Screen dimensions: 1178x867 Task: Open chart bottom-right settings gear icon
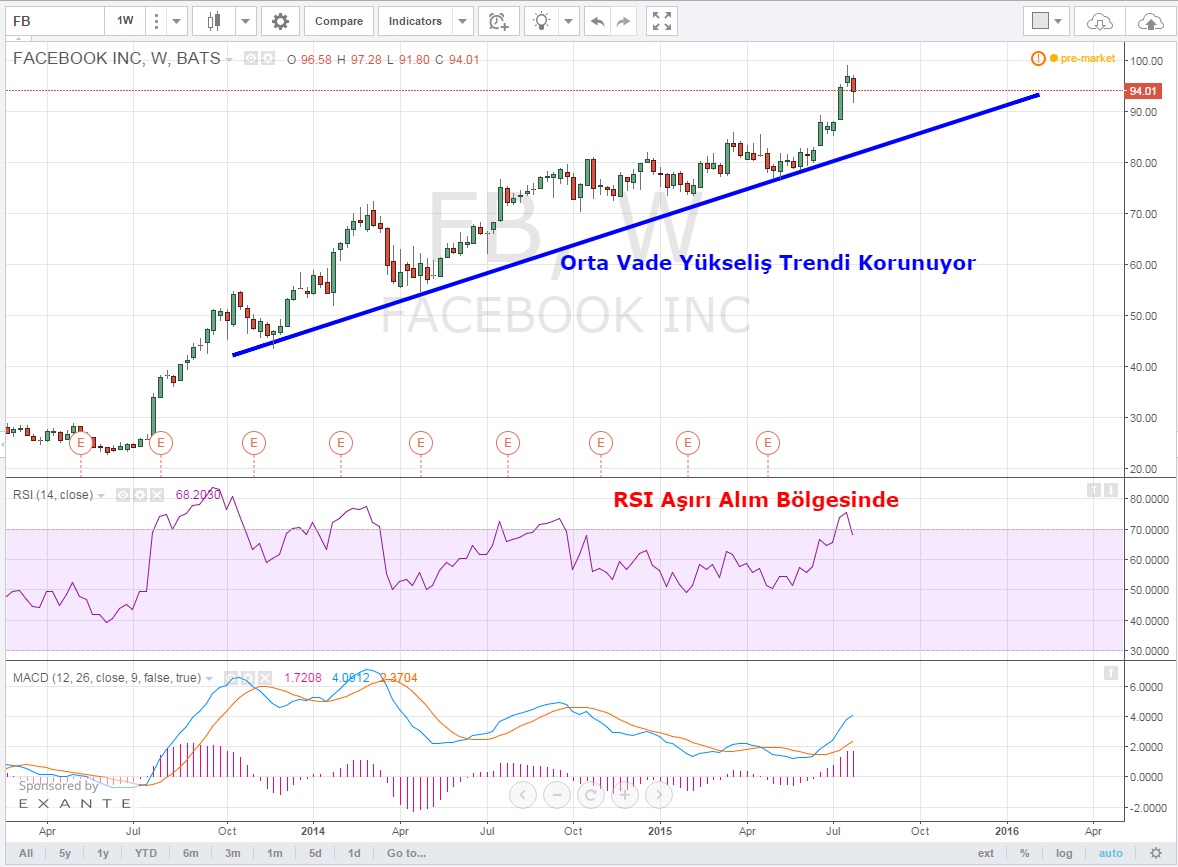1156,853
